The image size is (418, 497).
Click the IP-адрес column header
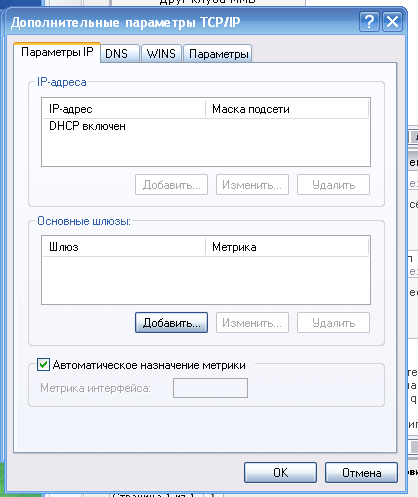[x=124, y=109]
